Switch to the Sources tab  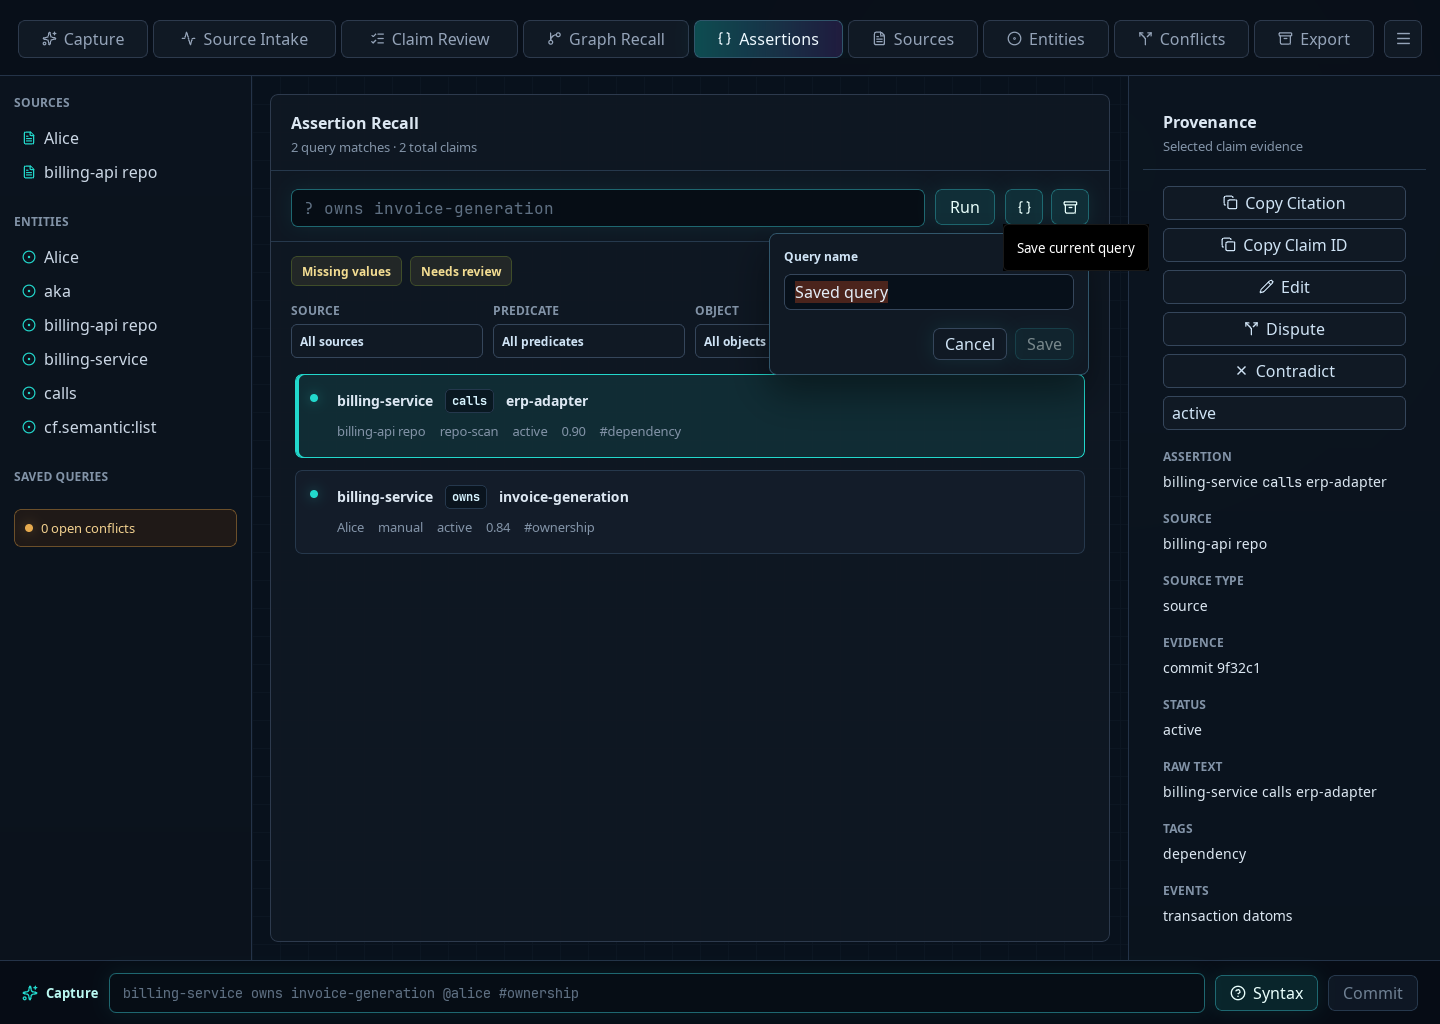[913, 39]
